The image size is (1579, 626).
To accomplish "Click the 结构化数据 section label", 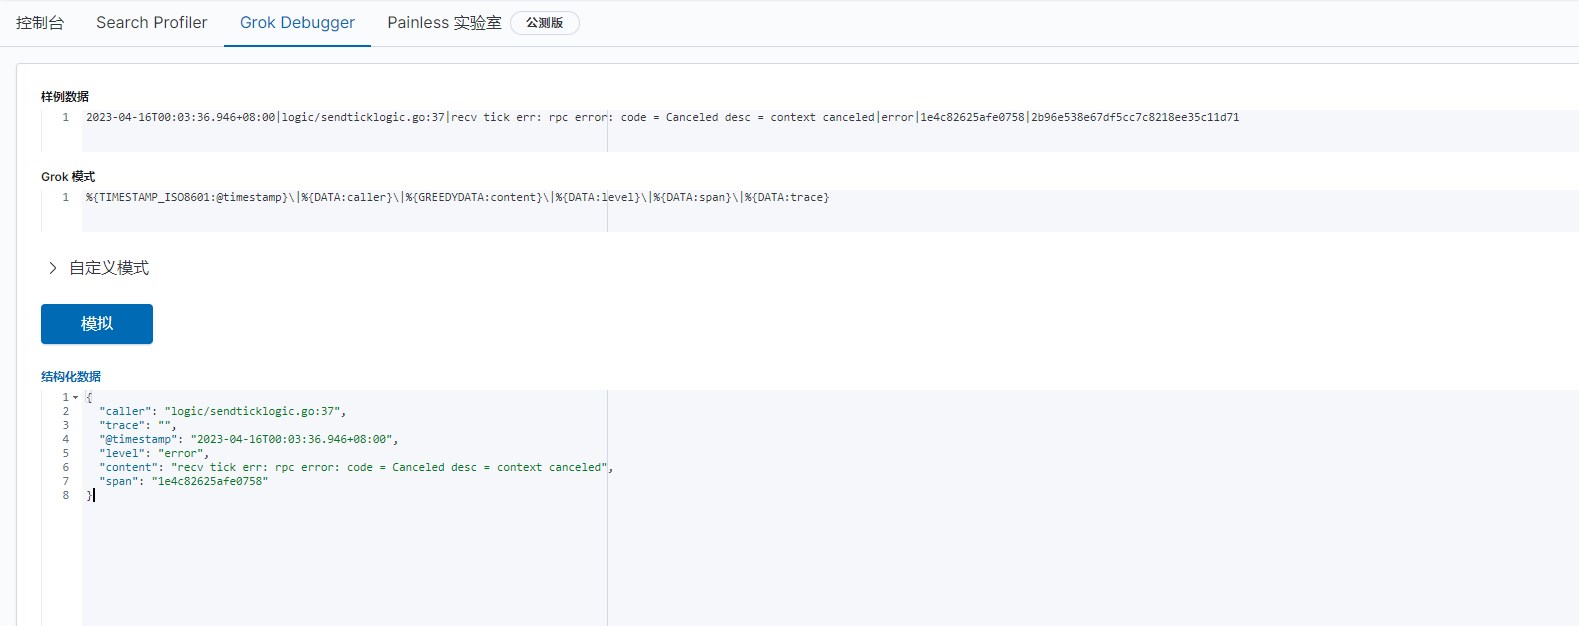I will point(71,377).
